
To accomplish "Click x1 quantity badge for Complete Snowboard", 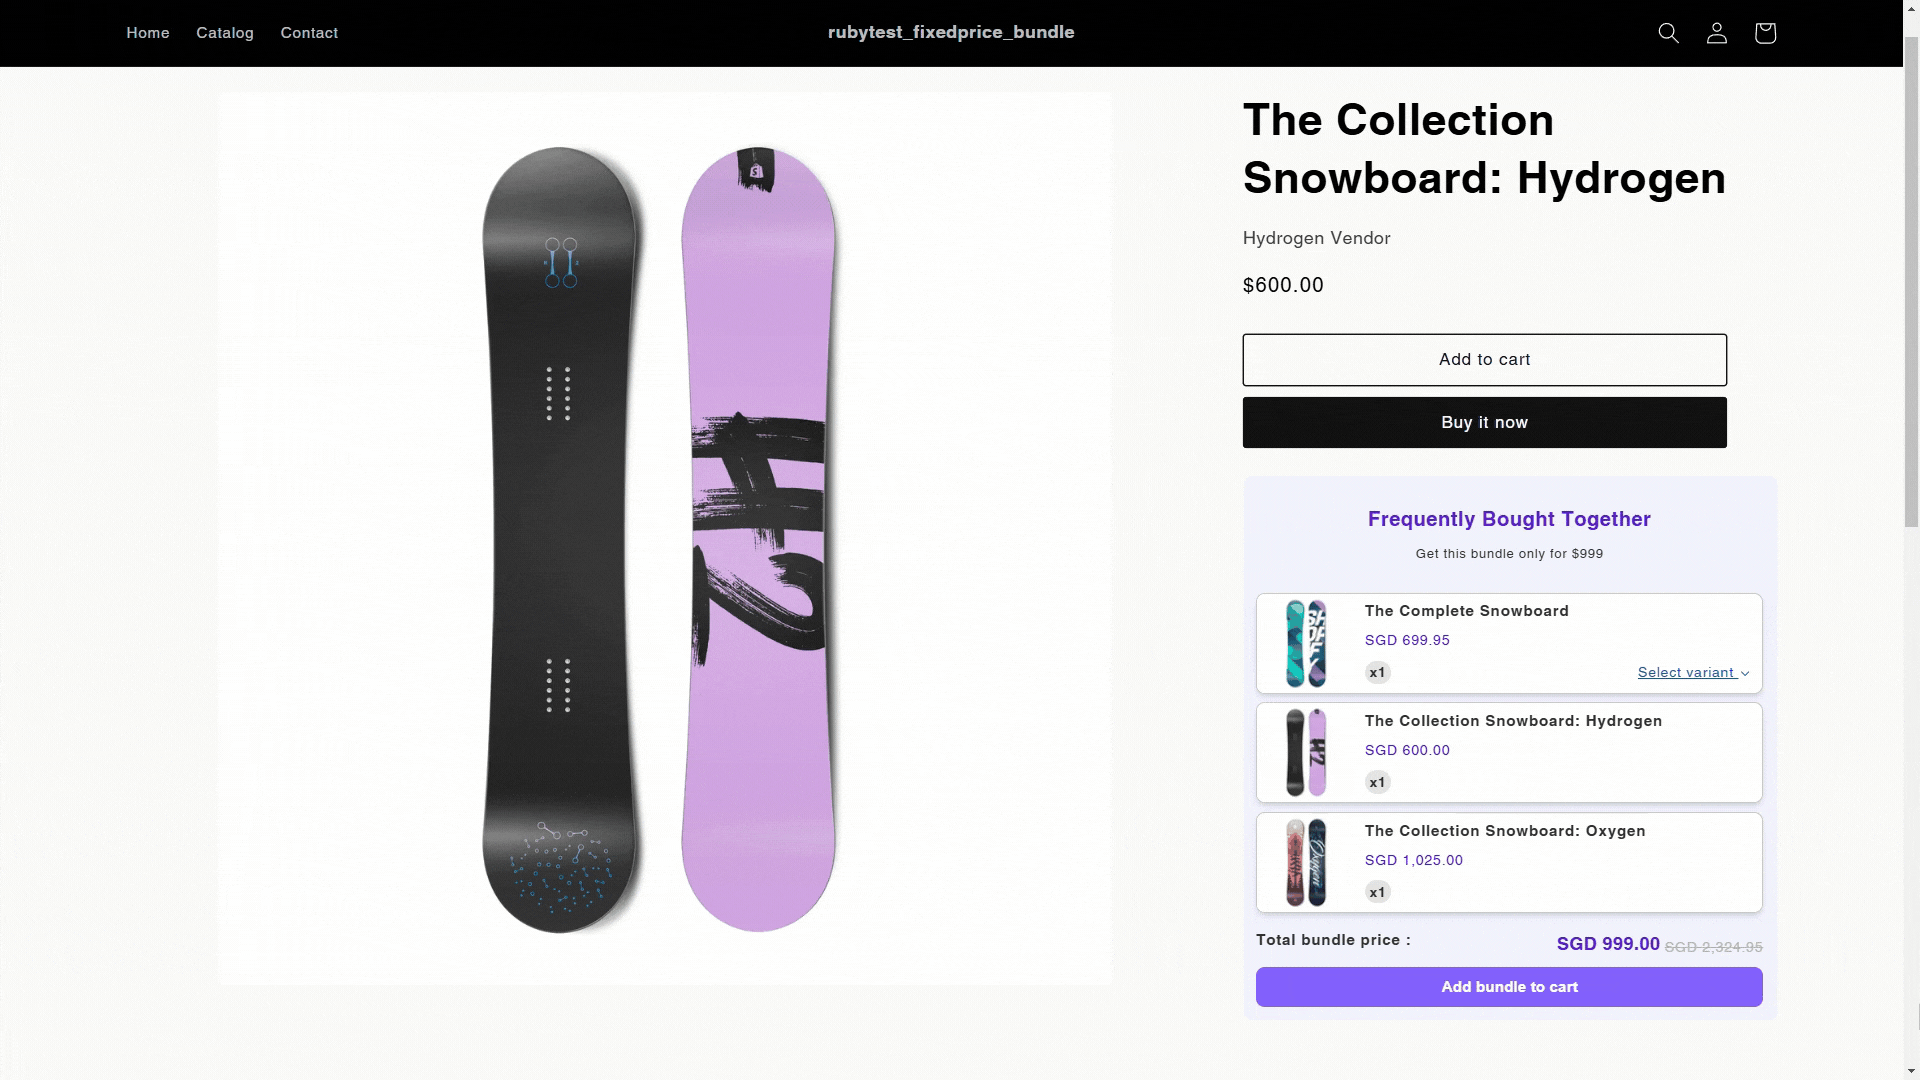I will point(1377,673).
